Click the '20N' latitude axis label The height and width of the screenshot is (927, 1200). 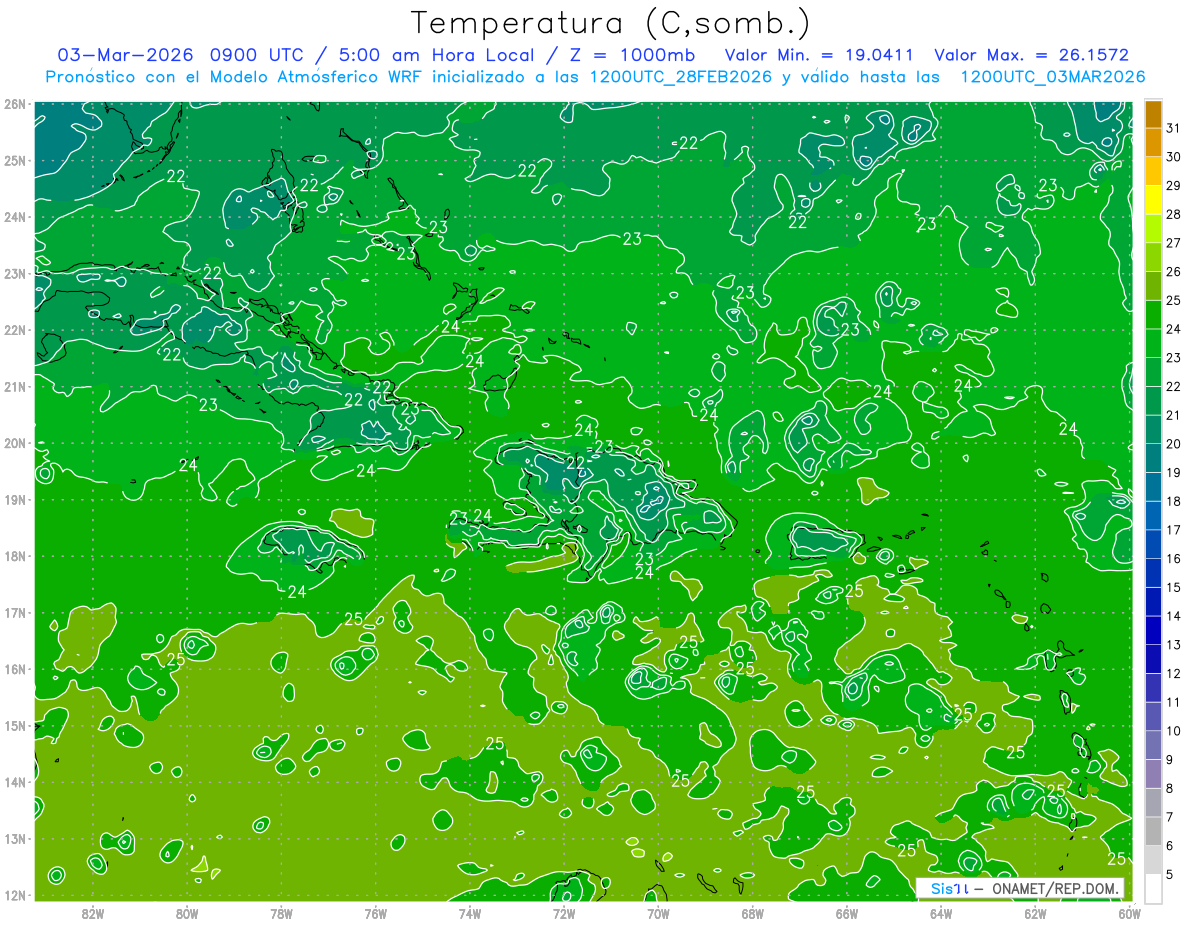coord(14,443)
